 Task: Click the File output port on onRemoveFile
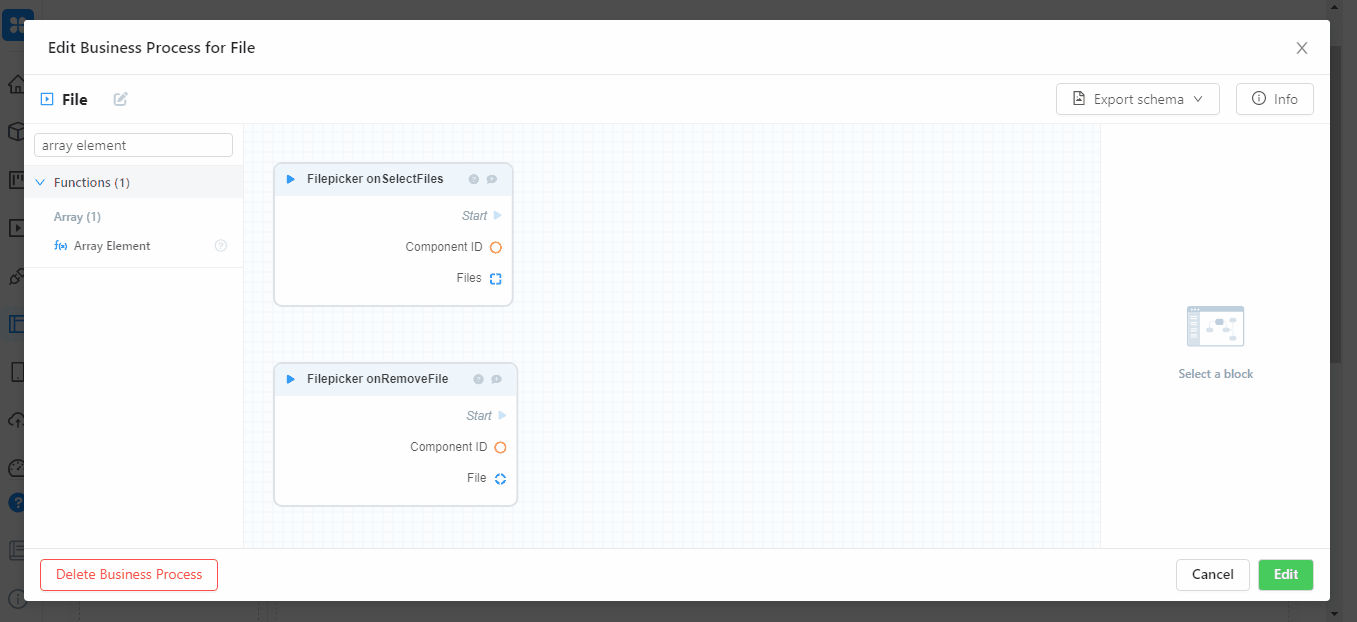coord(500,479)
